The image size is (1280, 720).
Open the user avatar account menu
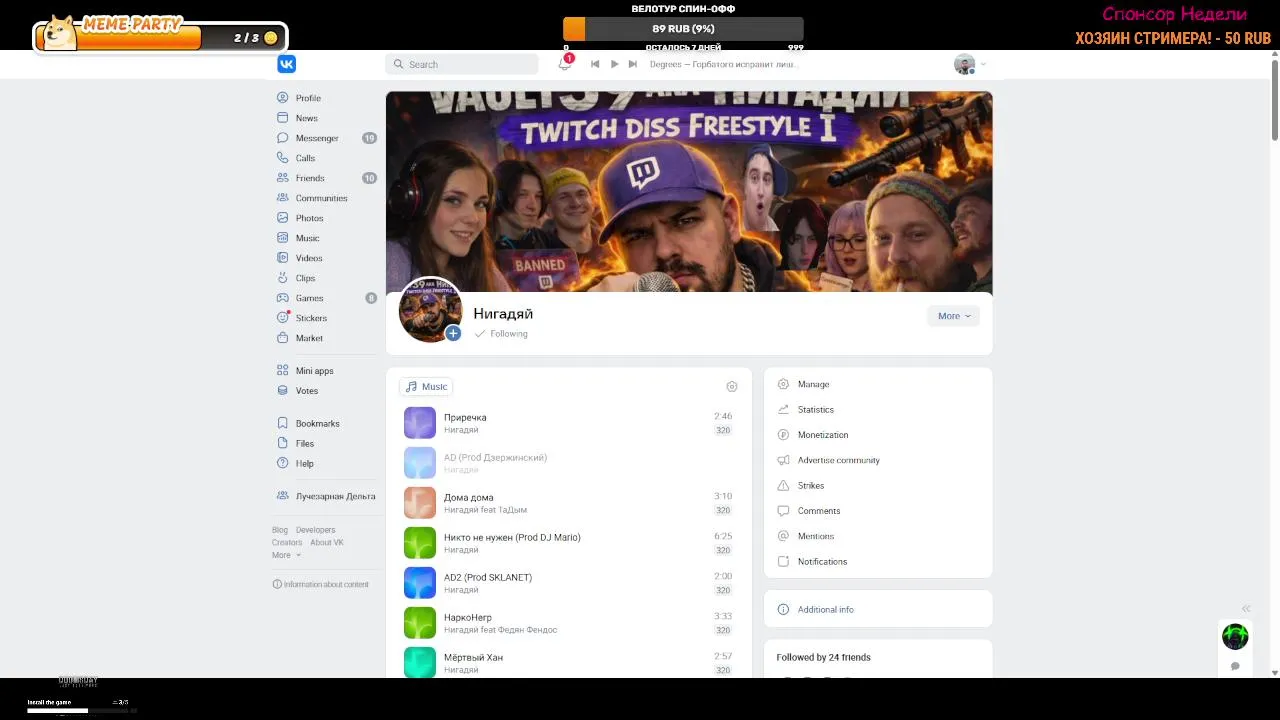pyautogui.click(x=969, y=64)
